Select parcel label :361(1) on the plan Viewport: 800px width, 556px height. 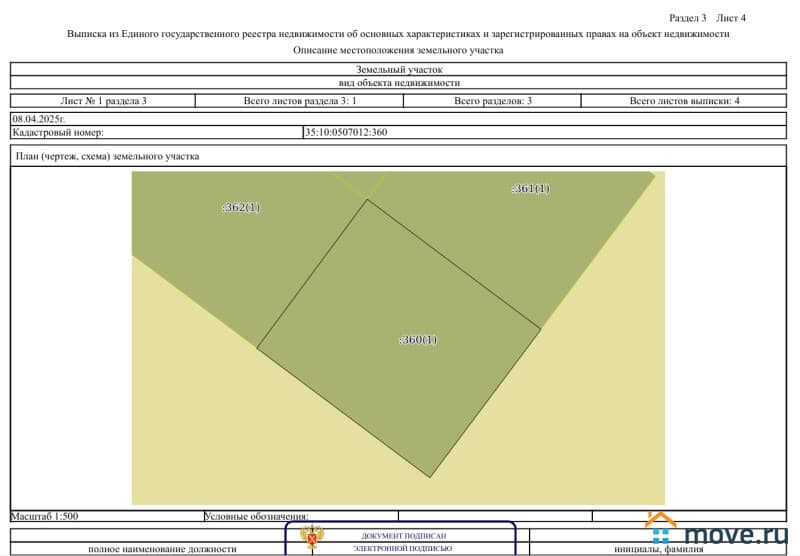[530, 189]
